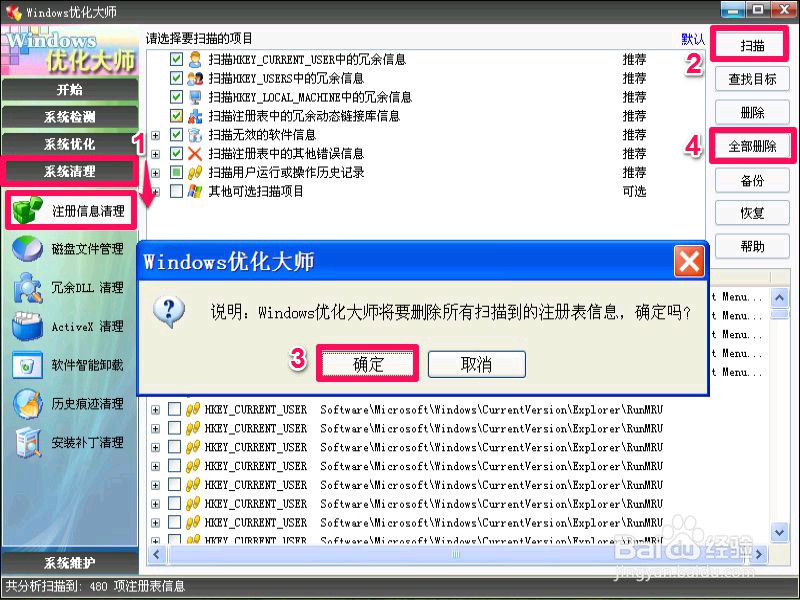Click the 删除 button
800x600 pixels.
coord(752,113)
